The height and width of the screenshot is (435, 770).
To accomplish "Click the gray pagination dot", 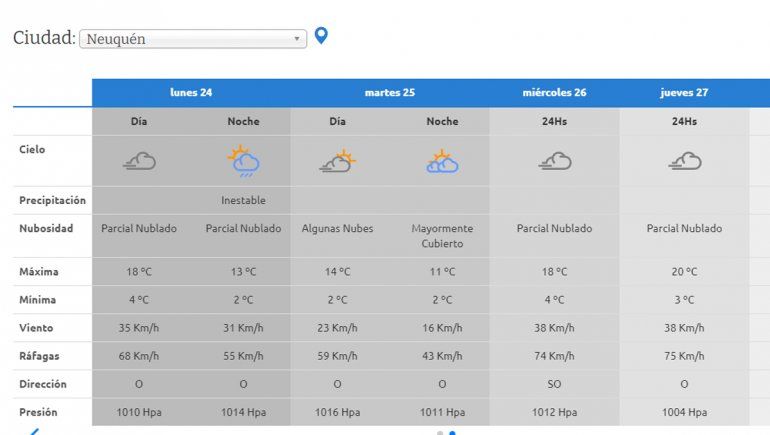I will coord(439,433).
